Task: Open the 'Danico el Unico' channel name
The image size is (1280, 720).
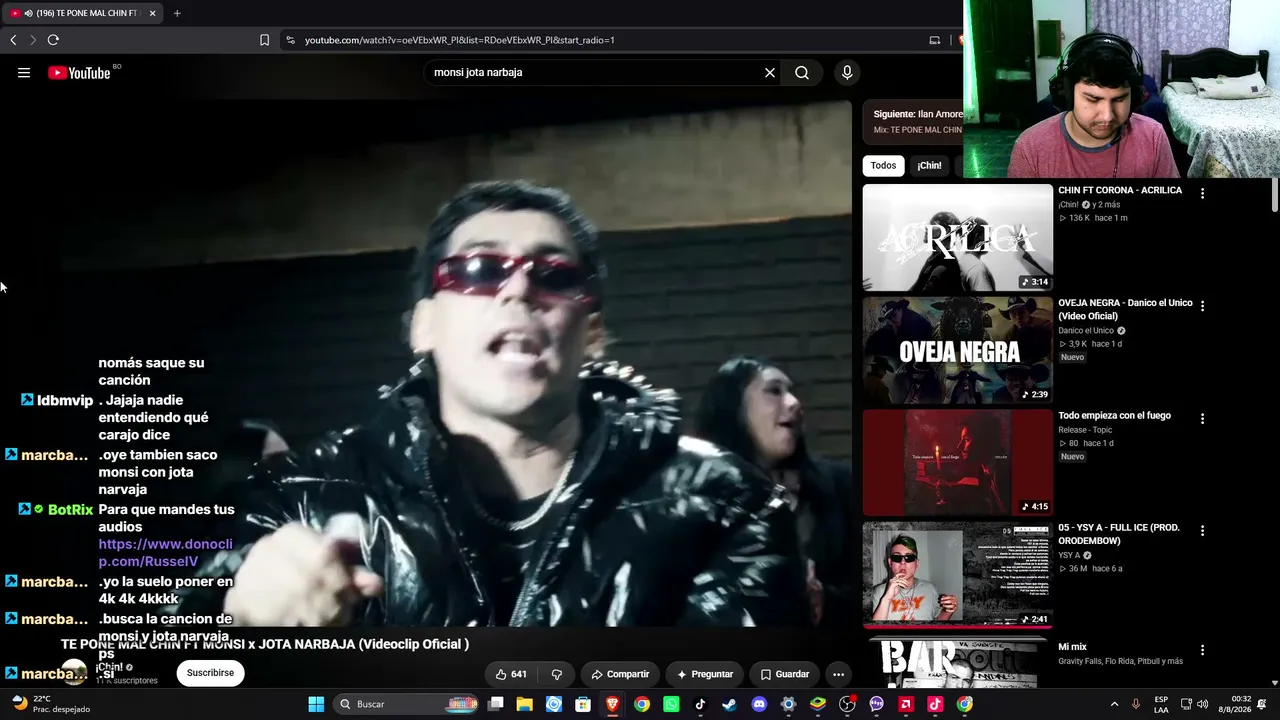Action: click(1086, 331)
